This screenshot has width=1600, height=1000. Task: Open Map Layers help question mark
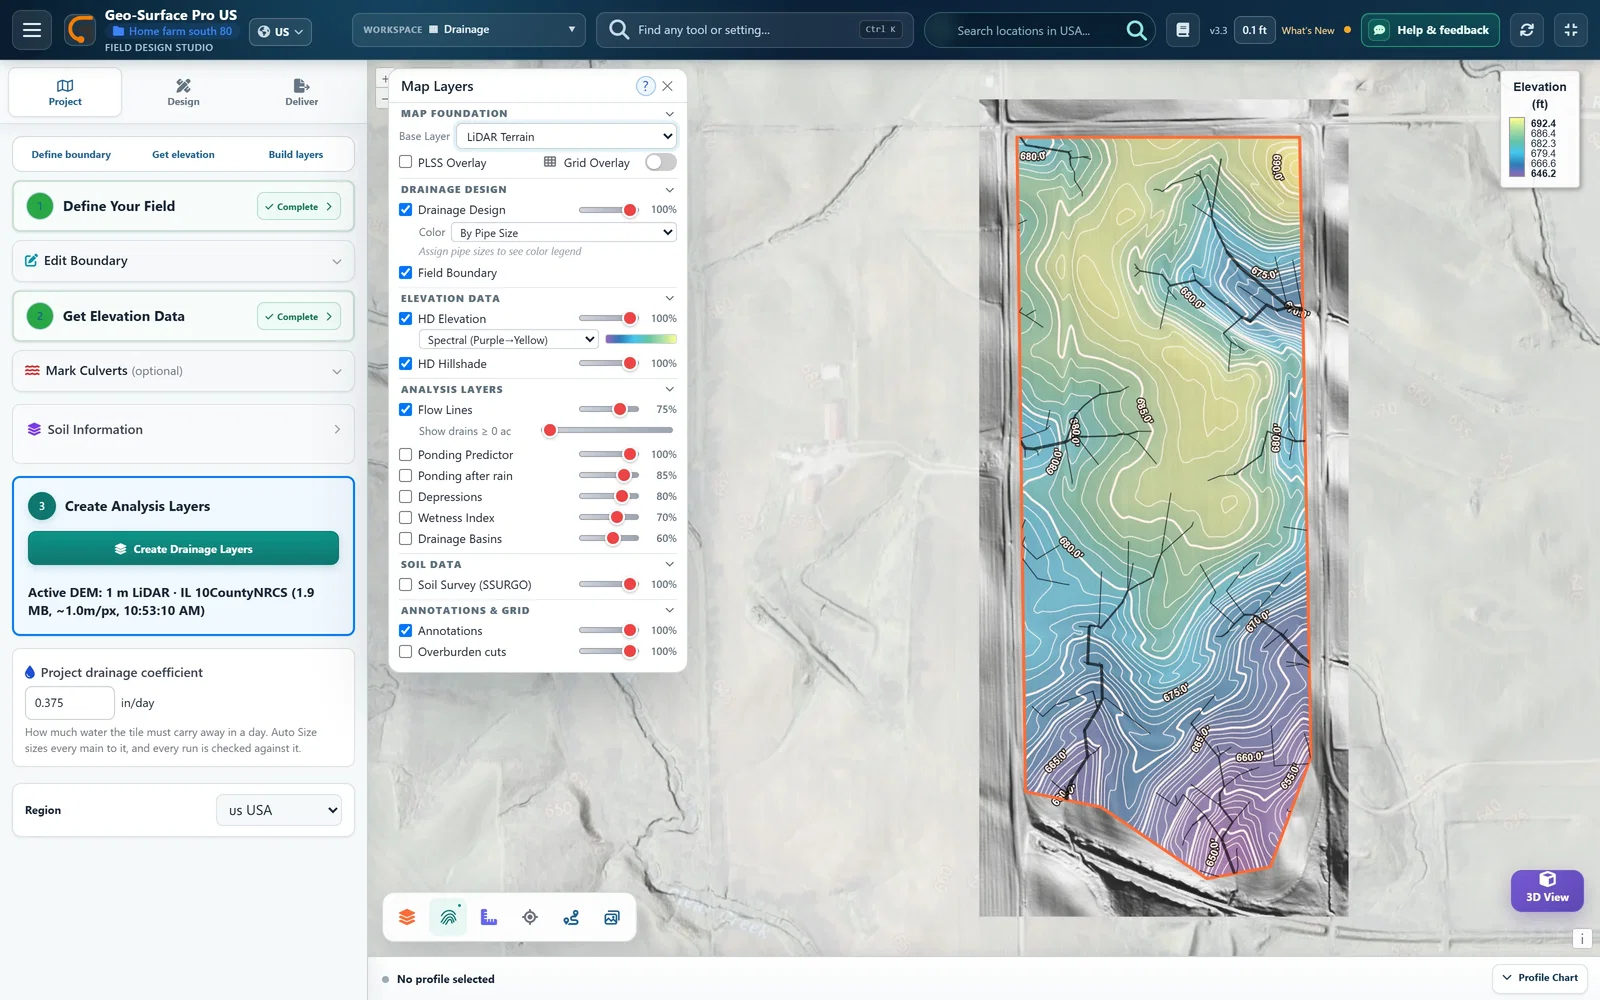click(x=645, y=86)
